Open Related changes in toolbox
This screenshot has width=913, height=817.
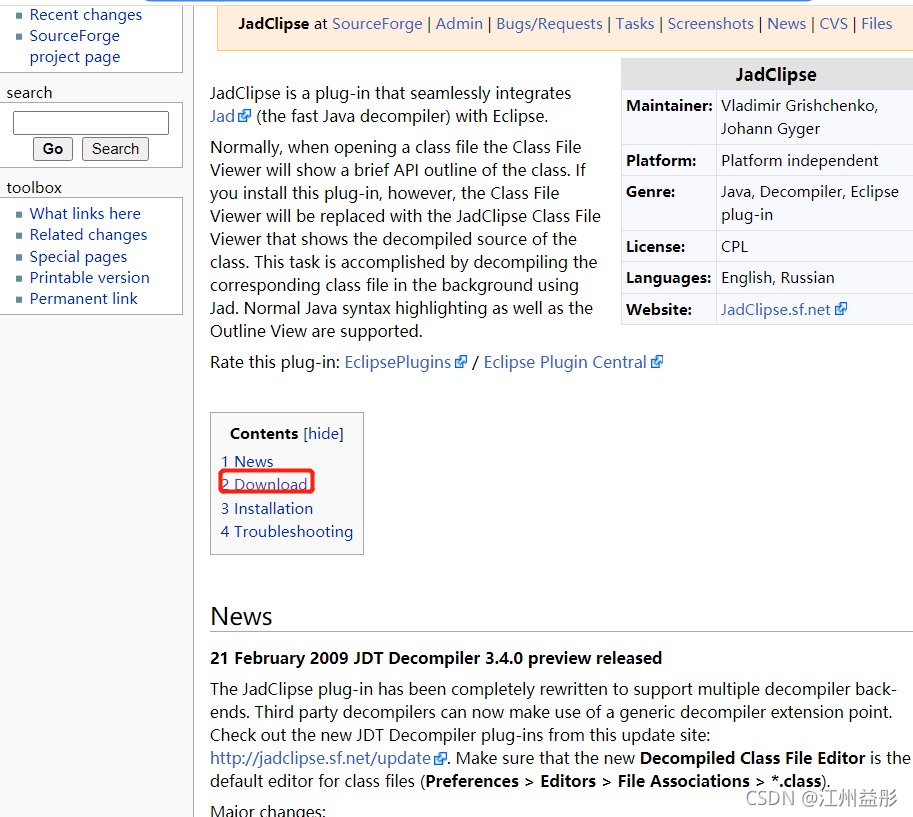[x=89, y=235]
